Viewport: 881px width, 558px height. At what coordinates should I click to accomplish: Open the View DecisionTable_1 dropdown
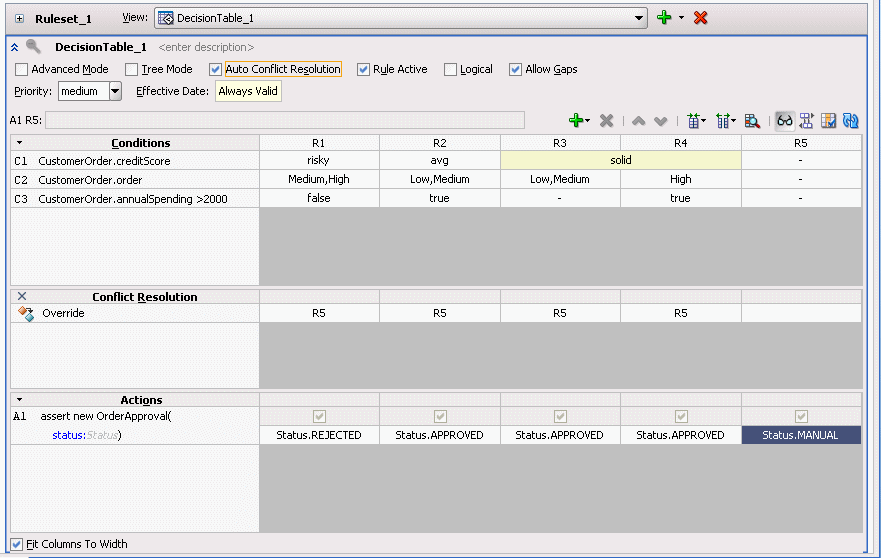639,18
